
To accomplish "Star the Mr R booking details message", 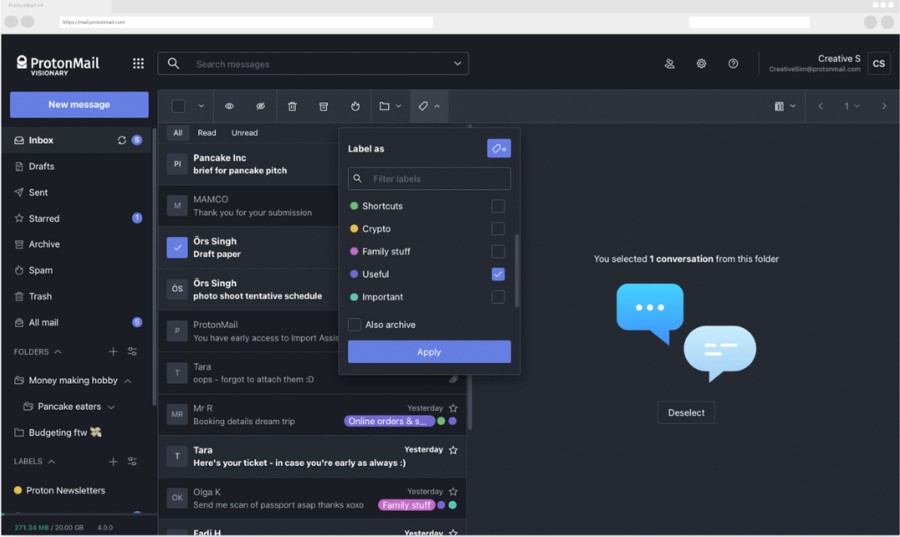I will [x=453, y=408].
